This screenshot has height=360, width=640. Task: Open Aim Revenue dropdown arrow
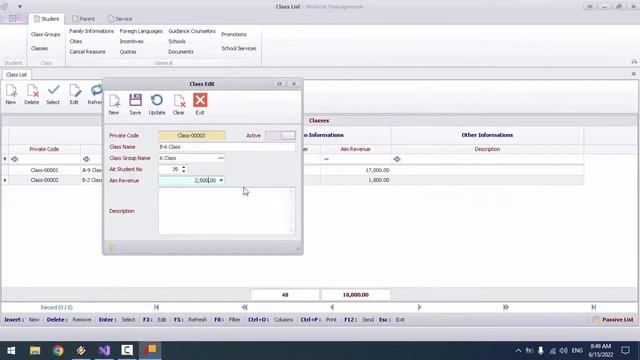pos(221,180)
